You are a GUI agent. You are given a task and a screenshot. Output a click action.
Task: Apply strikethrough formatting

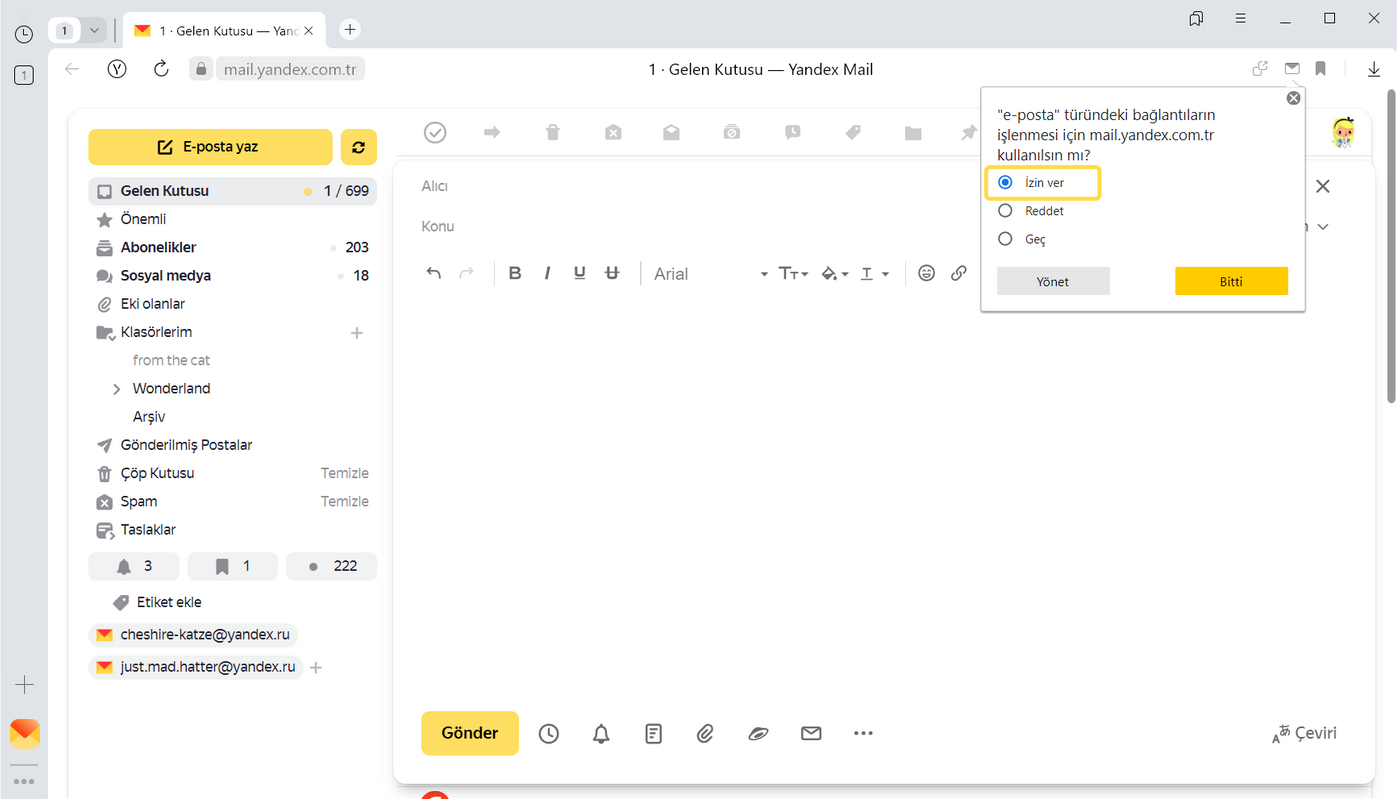pyautogui.click(x=613, y=273)
